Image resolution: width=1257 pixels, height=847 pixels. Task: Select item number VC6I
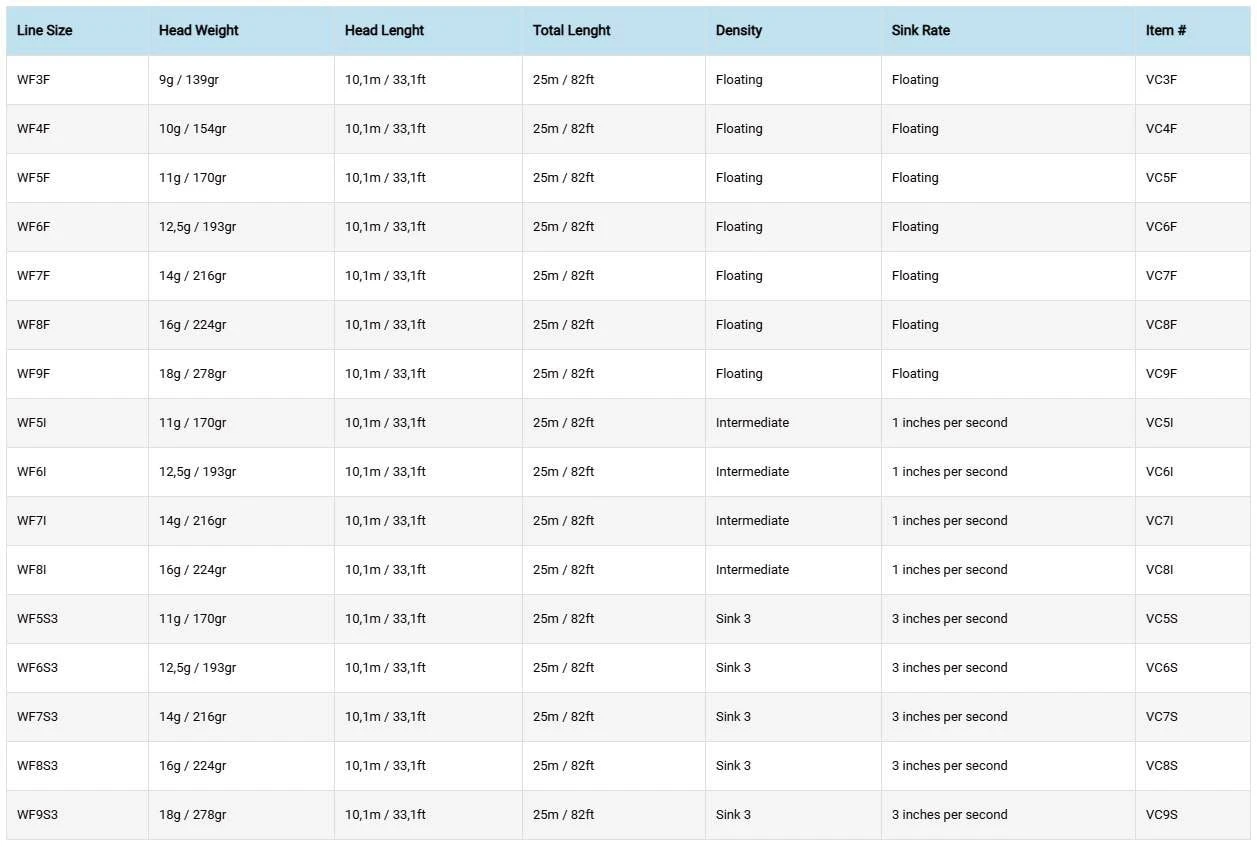click(x=1160, y=472)
